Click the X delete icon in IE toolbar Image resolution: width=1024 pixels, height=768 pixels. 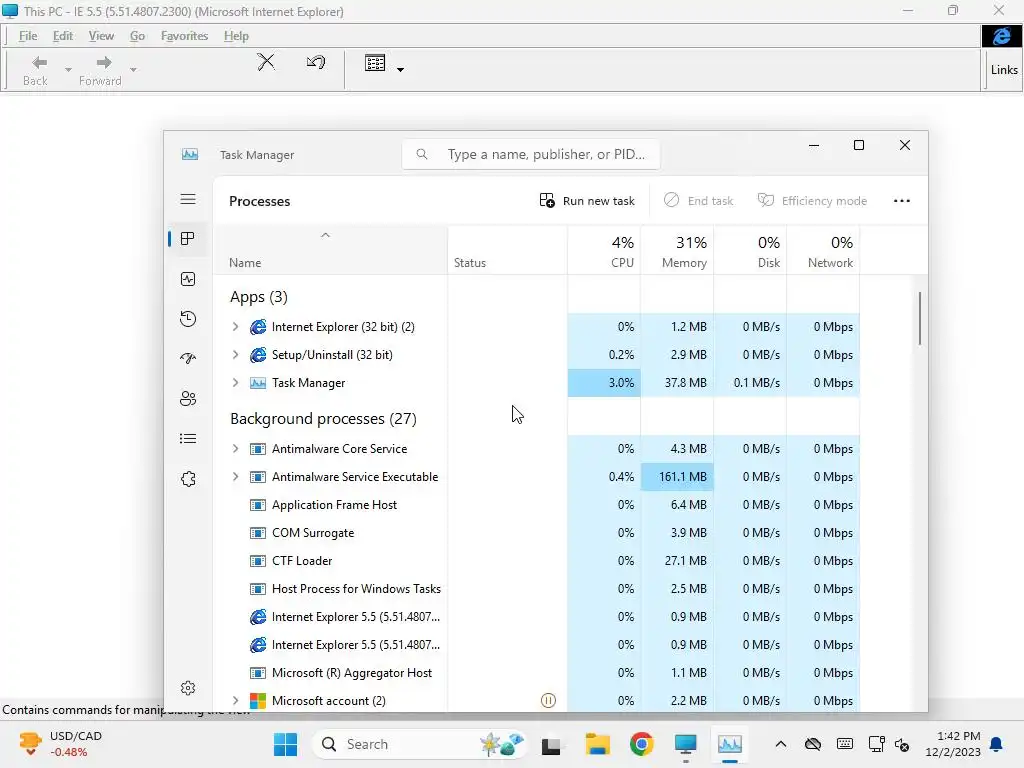(x=266, y=62)
